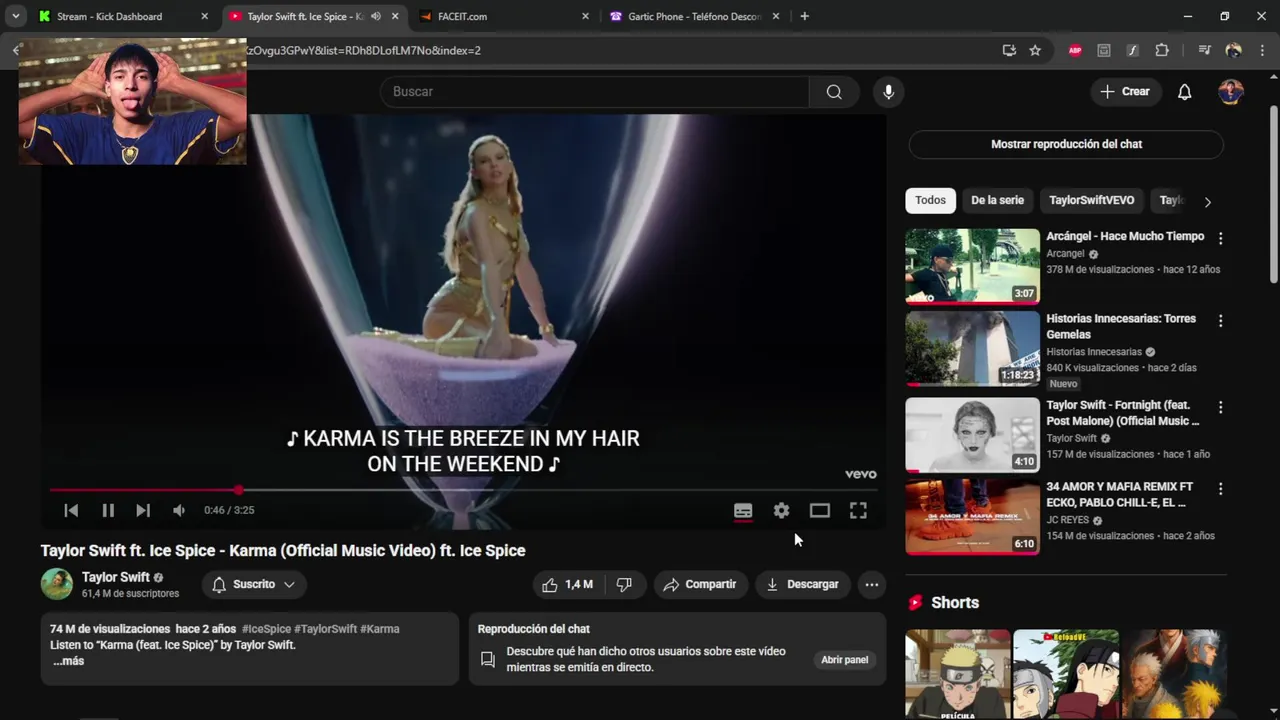The width and height of the screenshot is (1280, 720).
Task: Open the first Naruto Shorts thumbnail
Action: [958, 675]
